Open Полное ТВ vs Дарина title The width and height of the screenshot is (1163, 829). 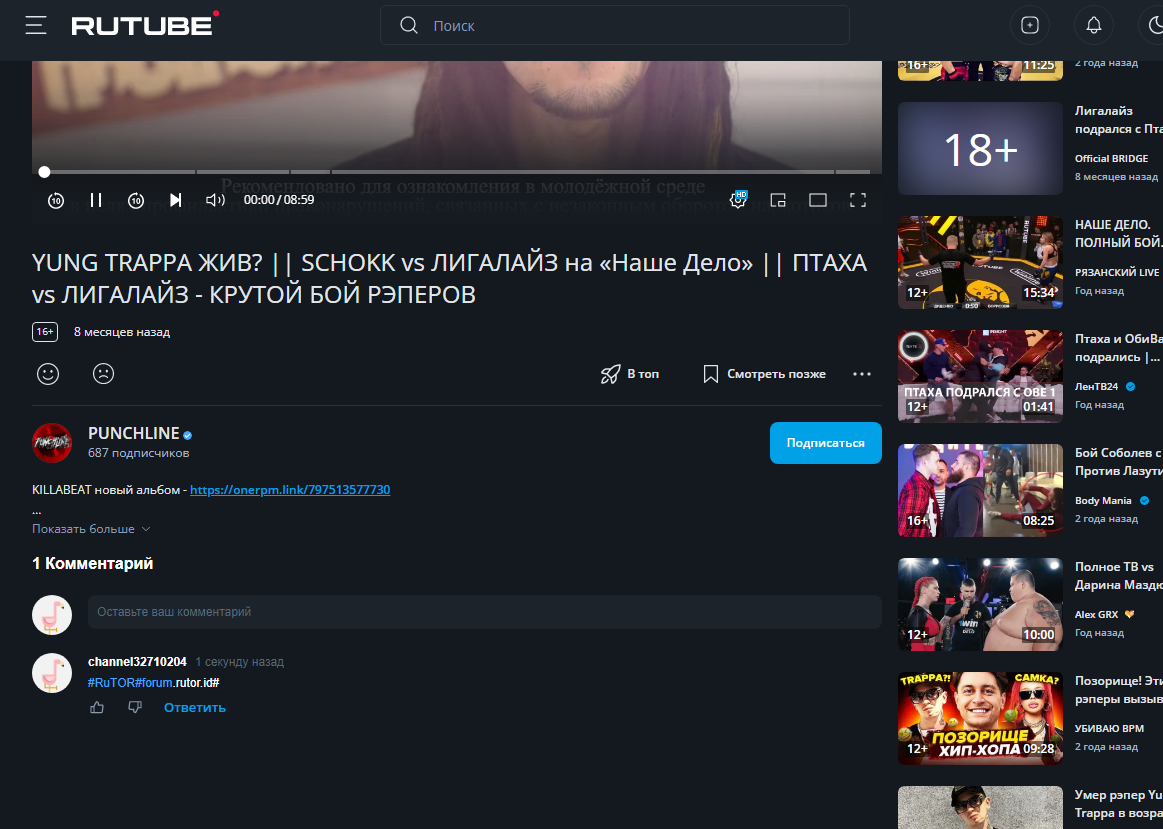click(x=1118, y=576)
